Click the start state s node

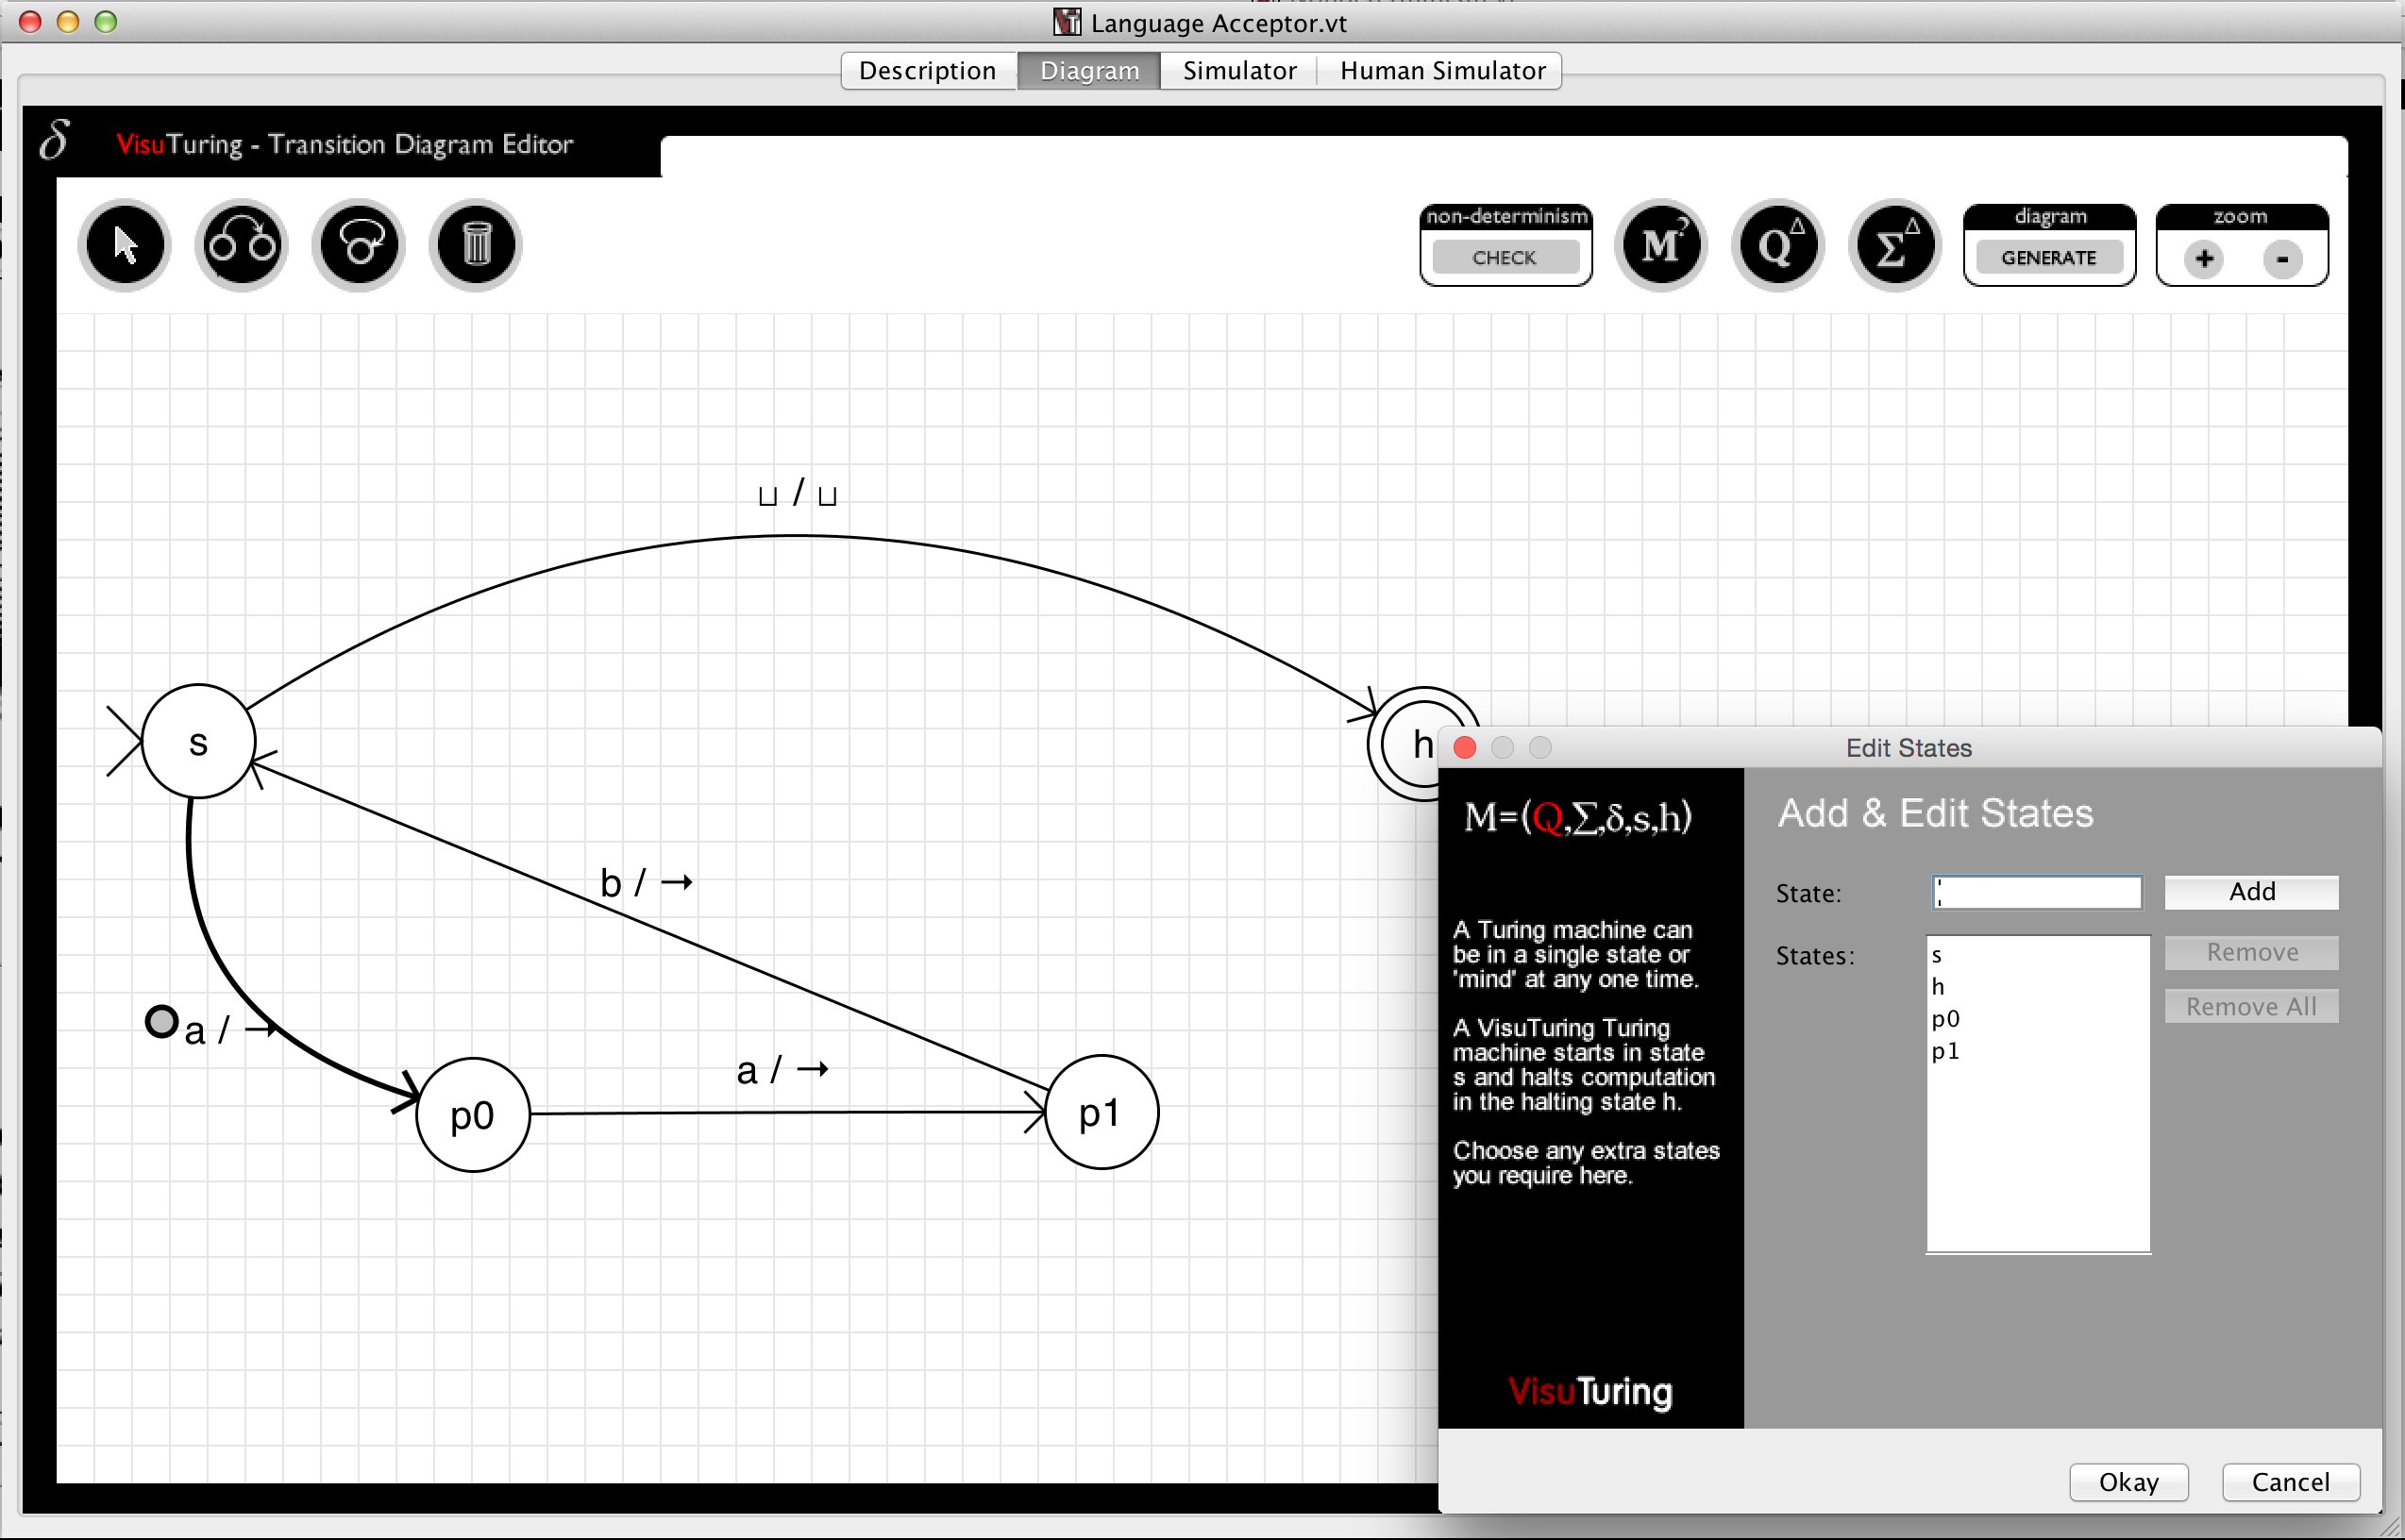tap(198, 742)
